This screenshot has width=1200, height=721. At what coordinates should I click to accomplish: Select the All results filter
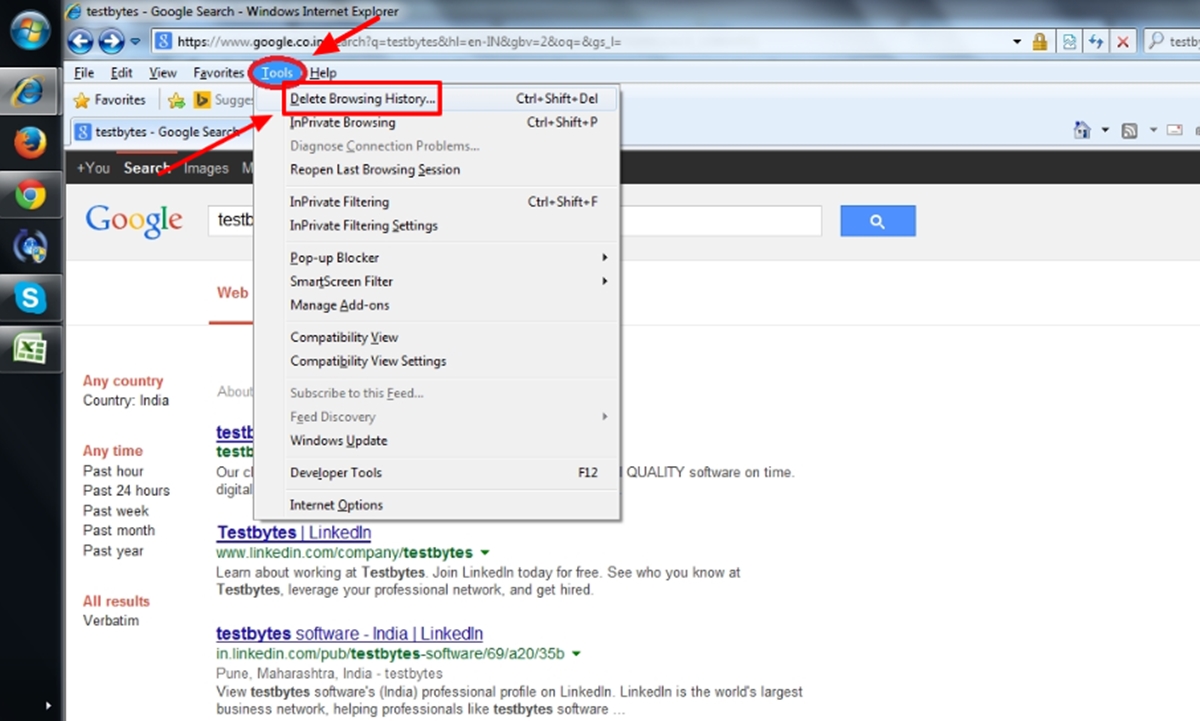tap(116, 601)
